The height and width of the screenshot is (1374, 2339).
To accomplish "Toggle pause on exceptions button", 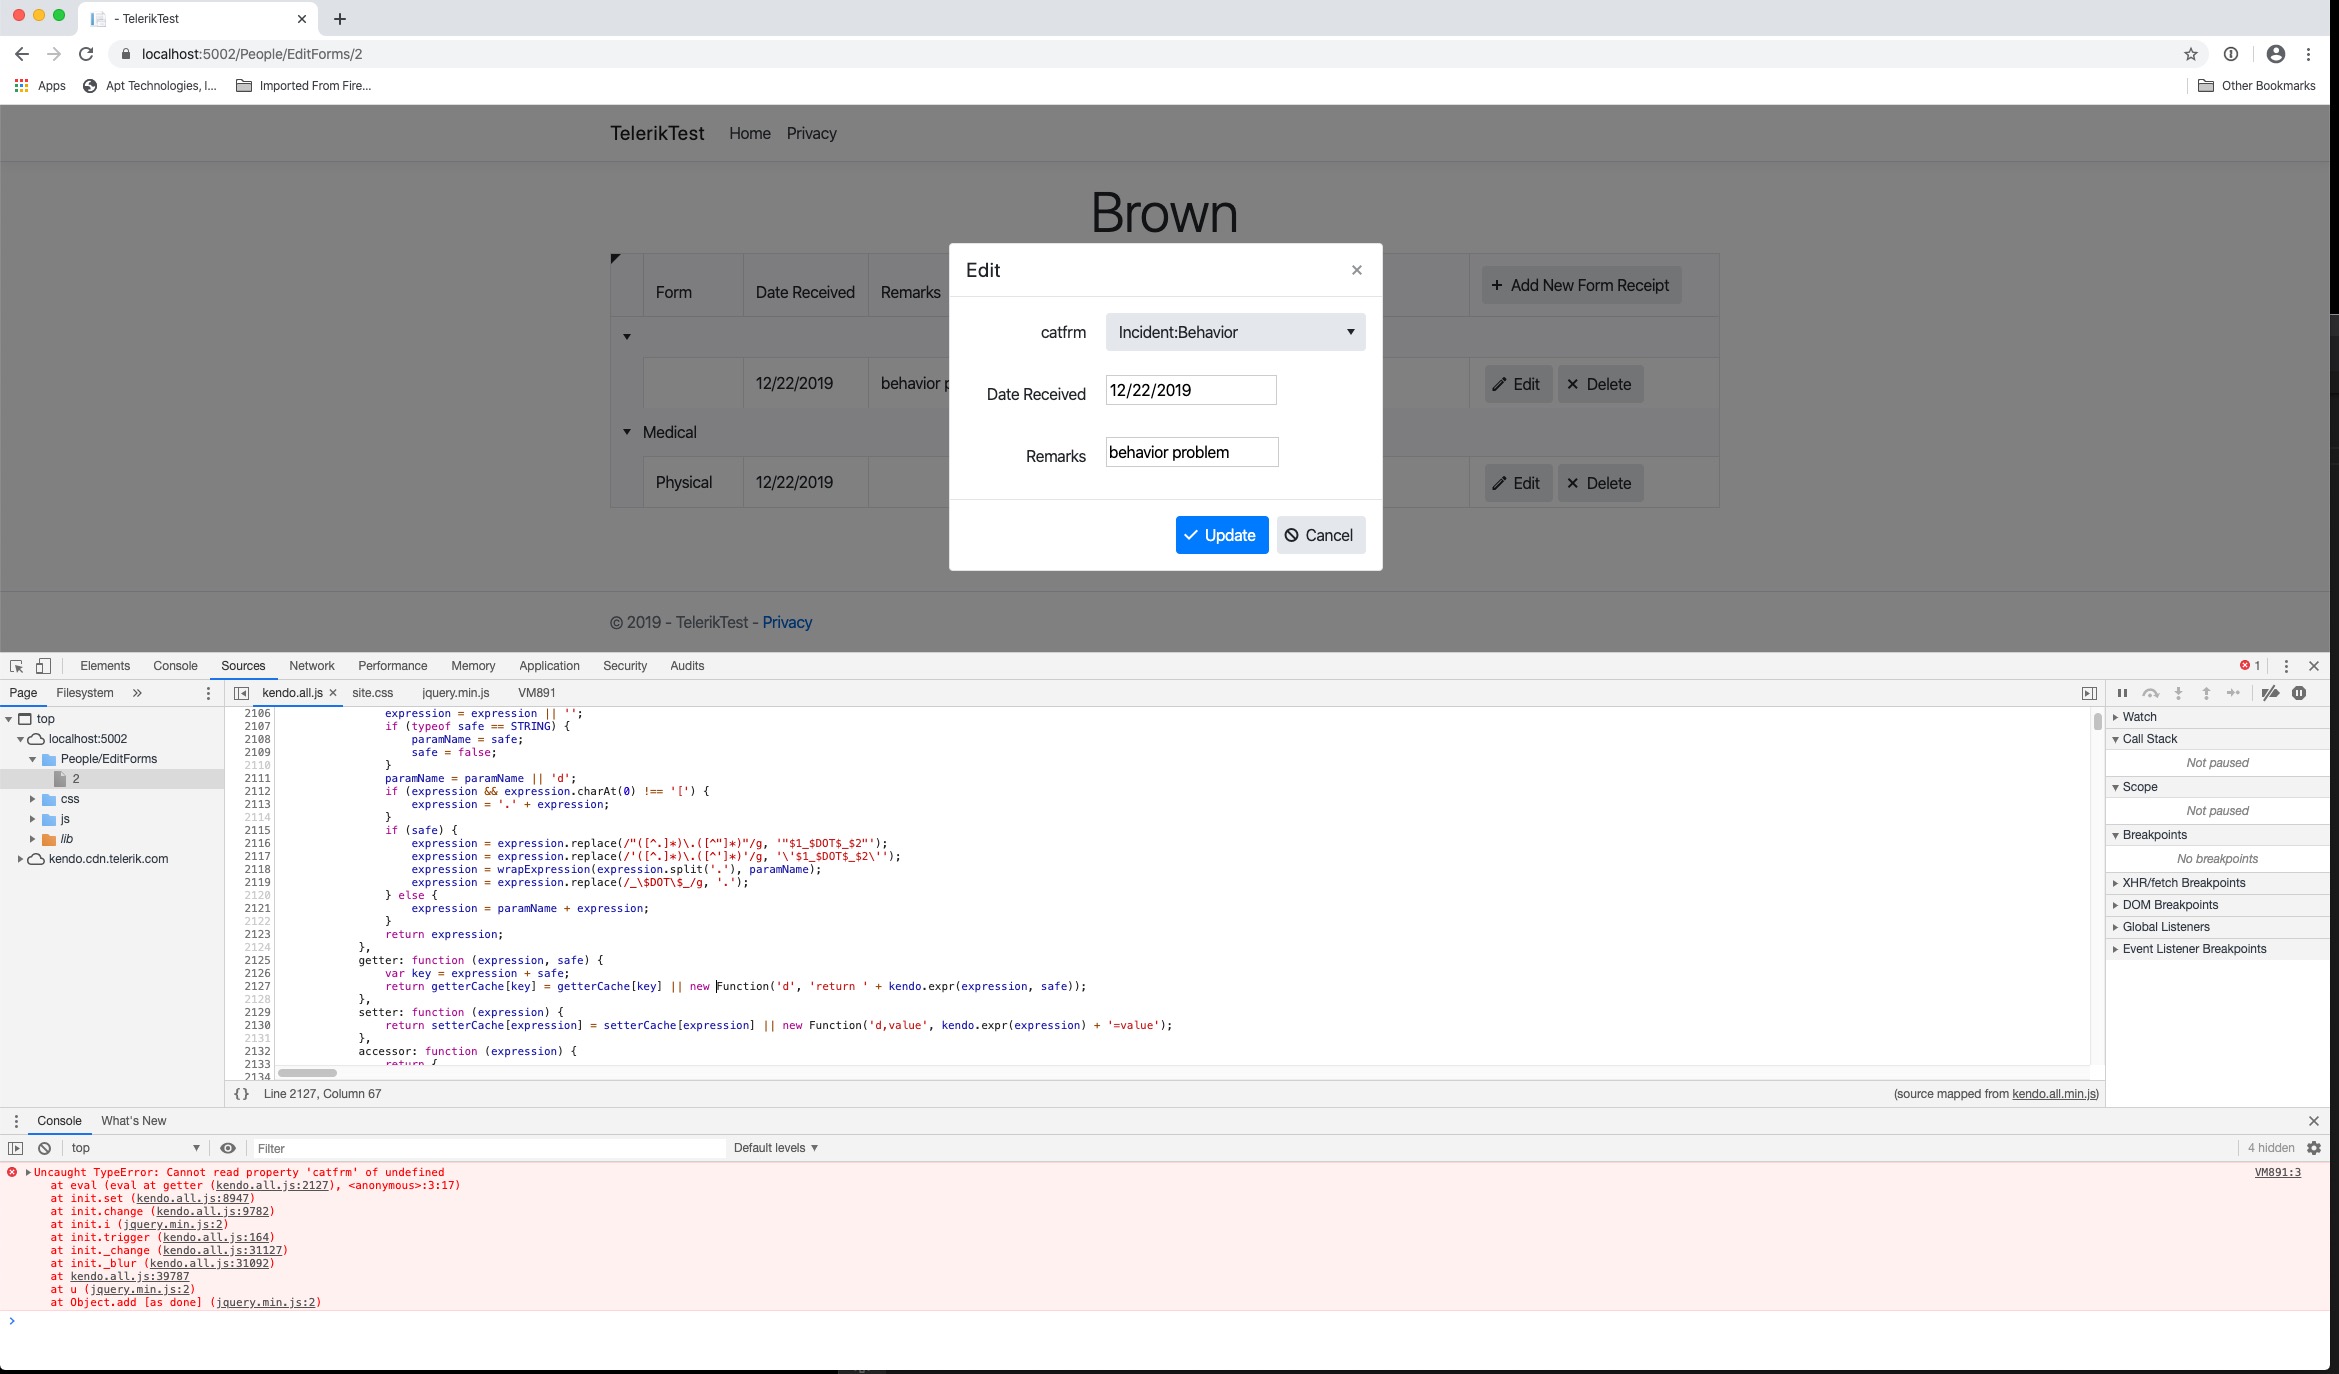I will (2299, 693).
